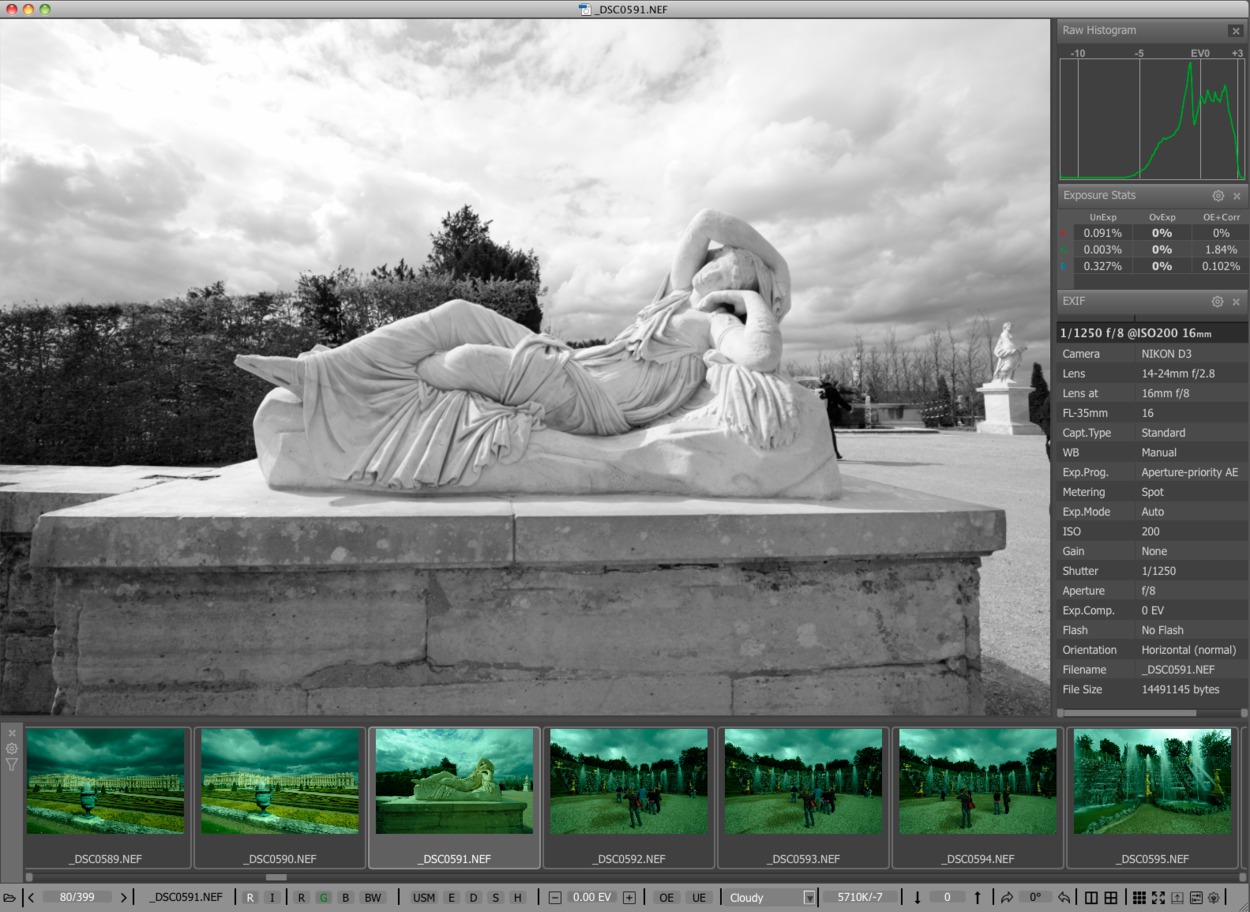The image size is (1250, 912).
Task: Switch to the four-pane grid layout
Action: 1109,898
